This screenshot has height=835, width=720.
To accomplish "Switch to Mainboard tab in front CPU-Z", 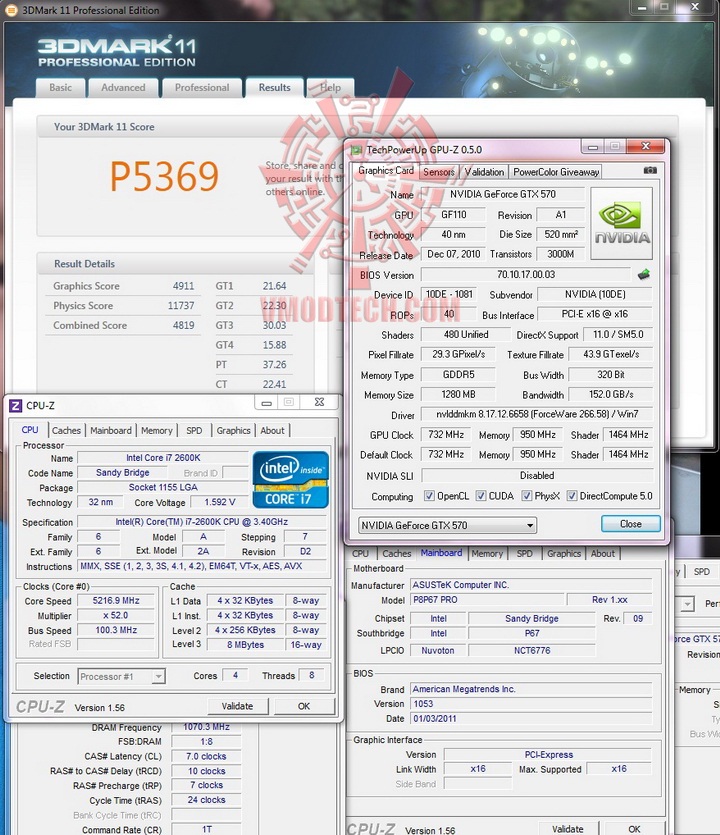I will [111, 430].
